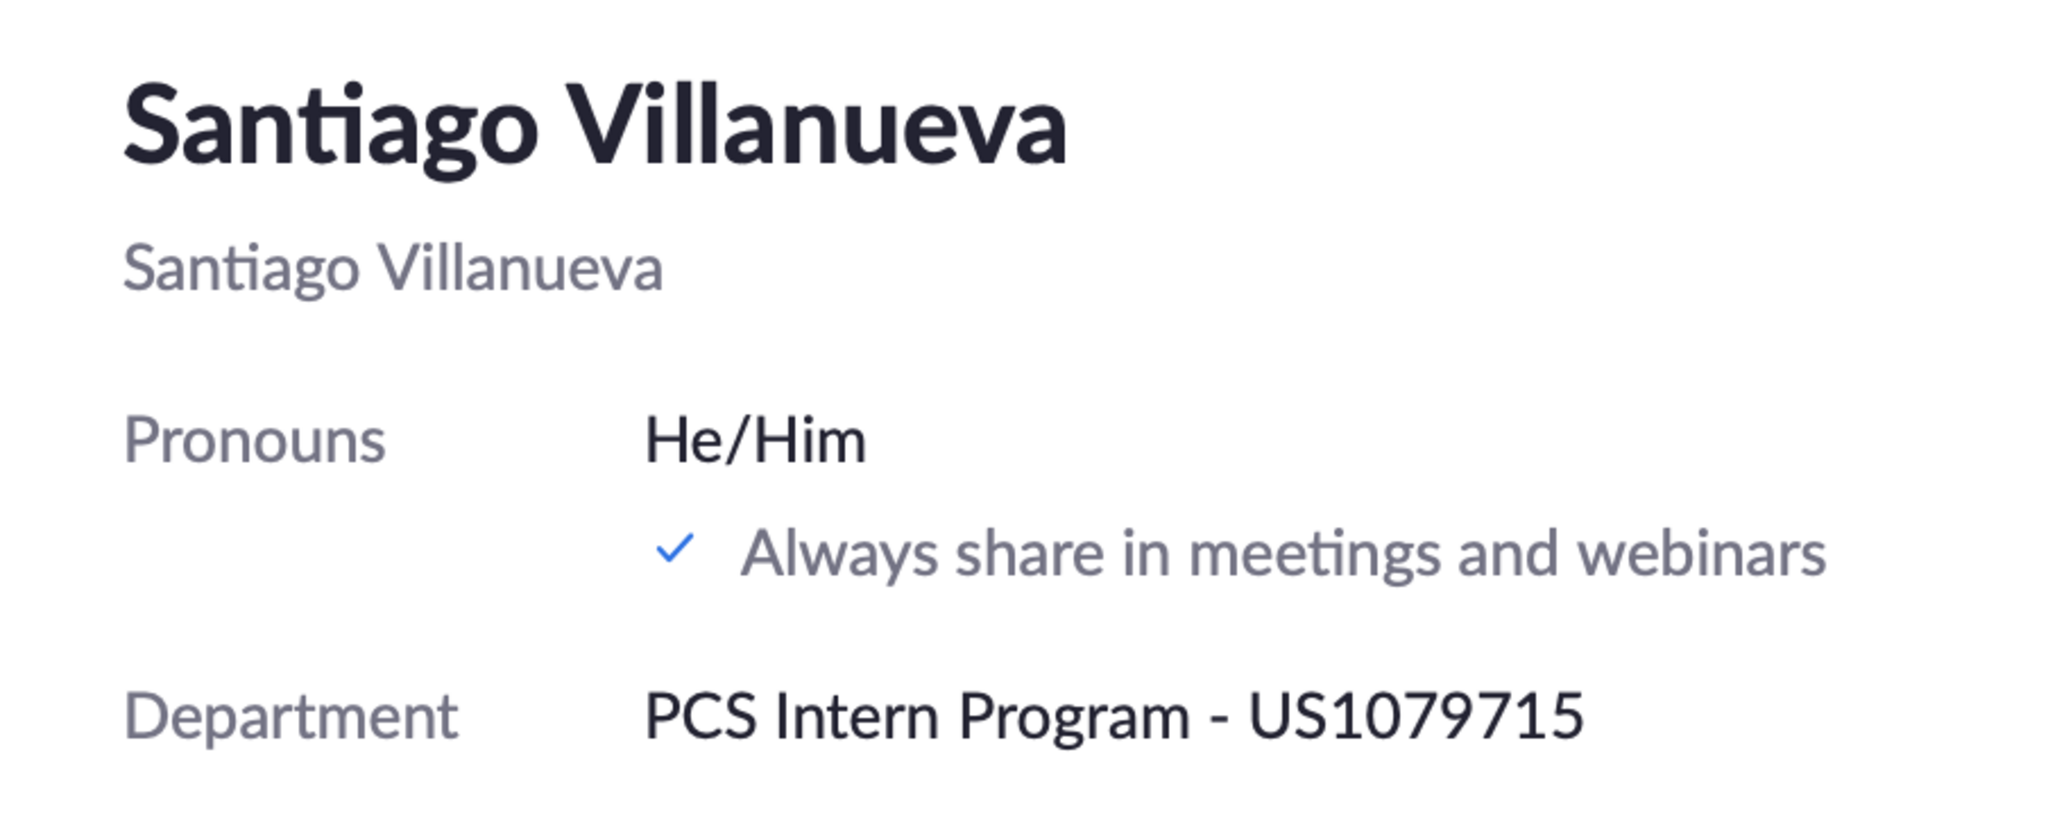Click "Him" in the pronoun value
Screen dimensions: 2048x820
pyautogui.click(x=810, y=440)
